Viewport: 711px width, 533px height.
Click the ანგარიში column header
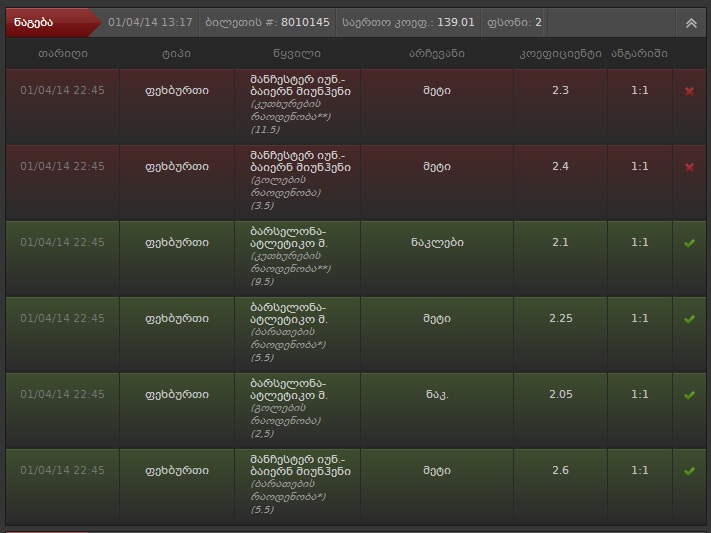pos(639,54)
